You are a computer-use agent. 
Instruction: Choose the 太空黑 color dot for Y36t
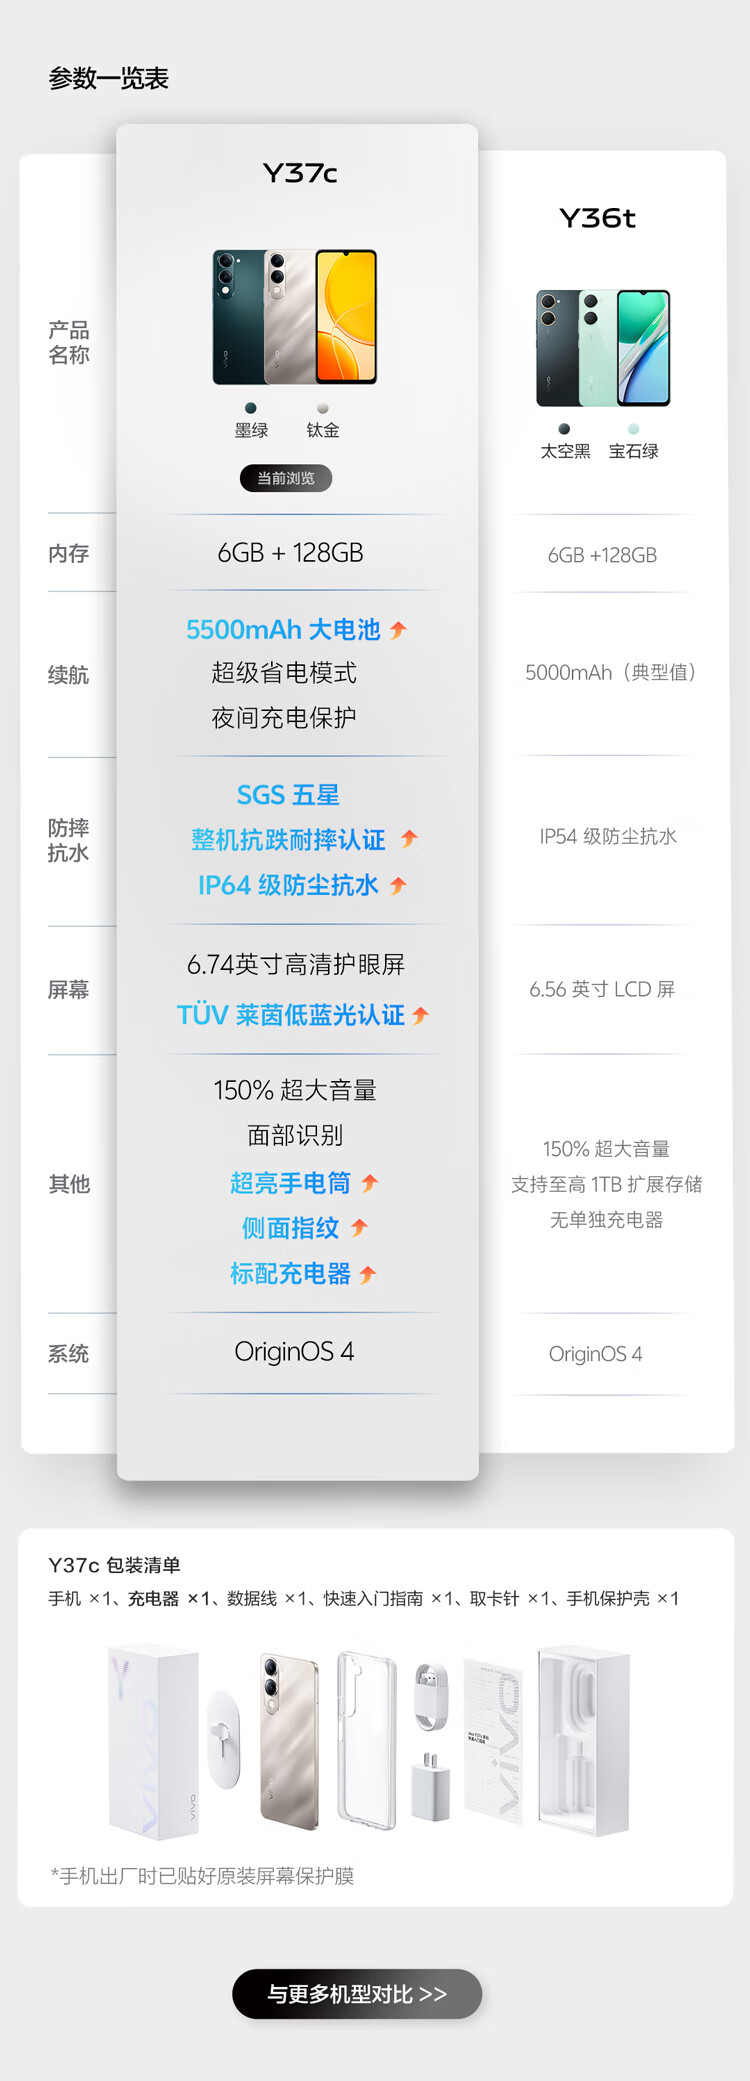point(564,429)
